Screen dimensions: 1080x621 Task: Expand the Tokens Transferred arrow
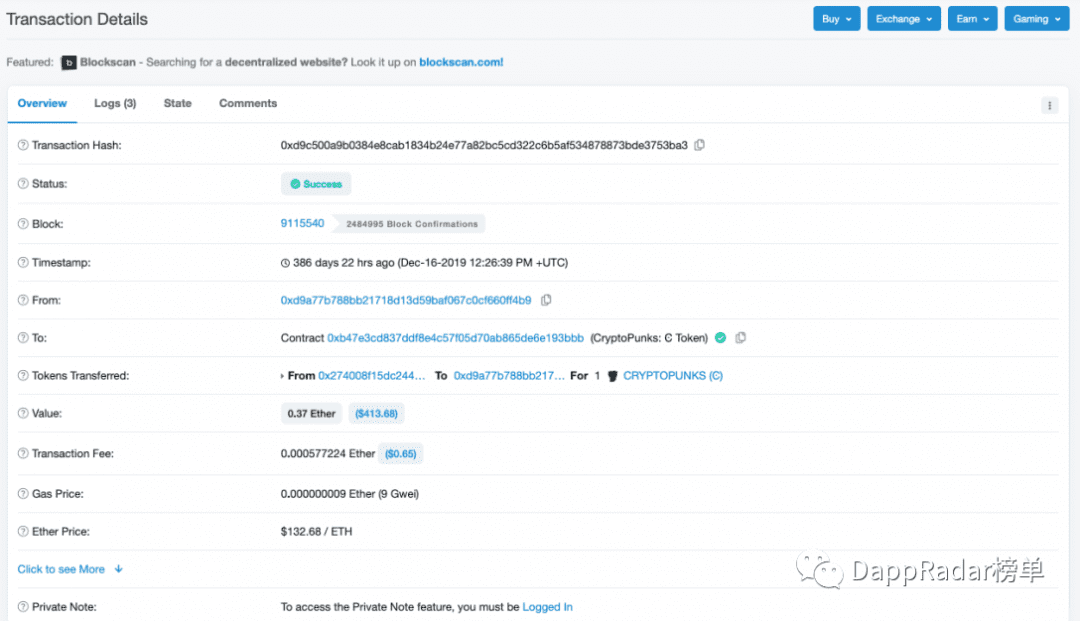(x=282, y=376)
